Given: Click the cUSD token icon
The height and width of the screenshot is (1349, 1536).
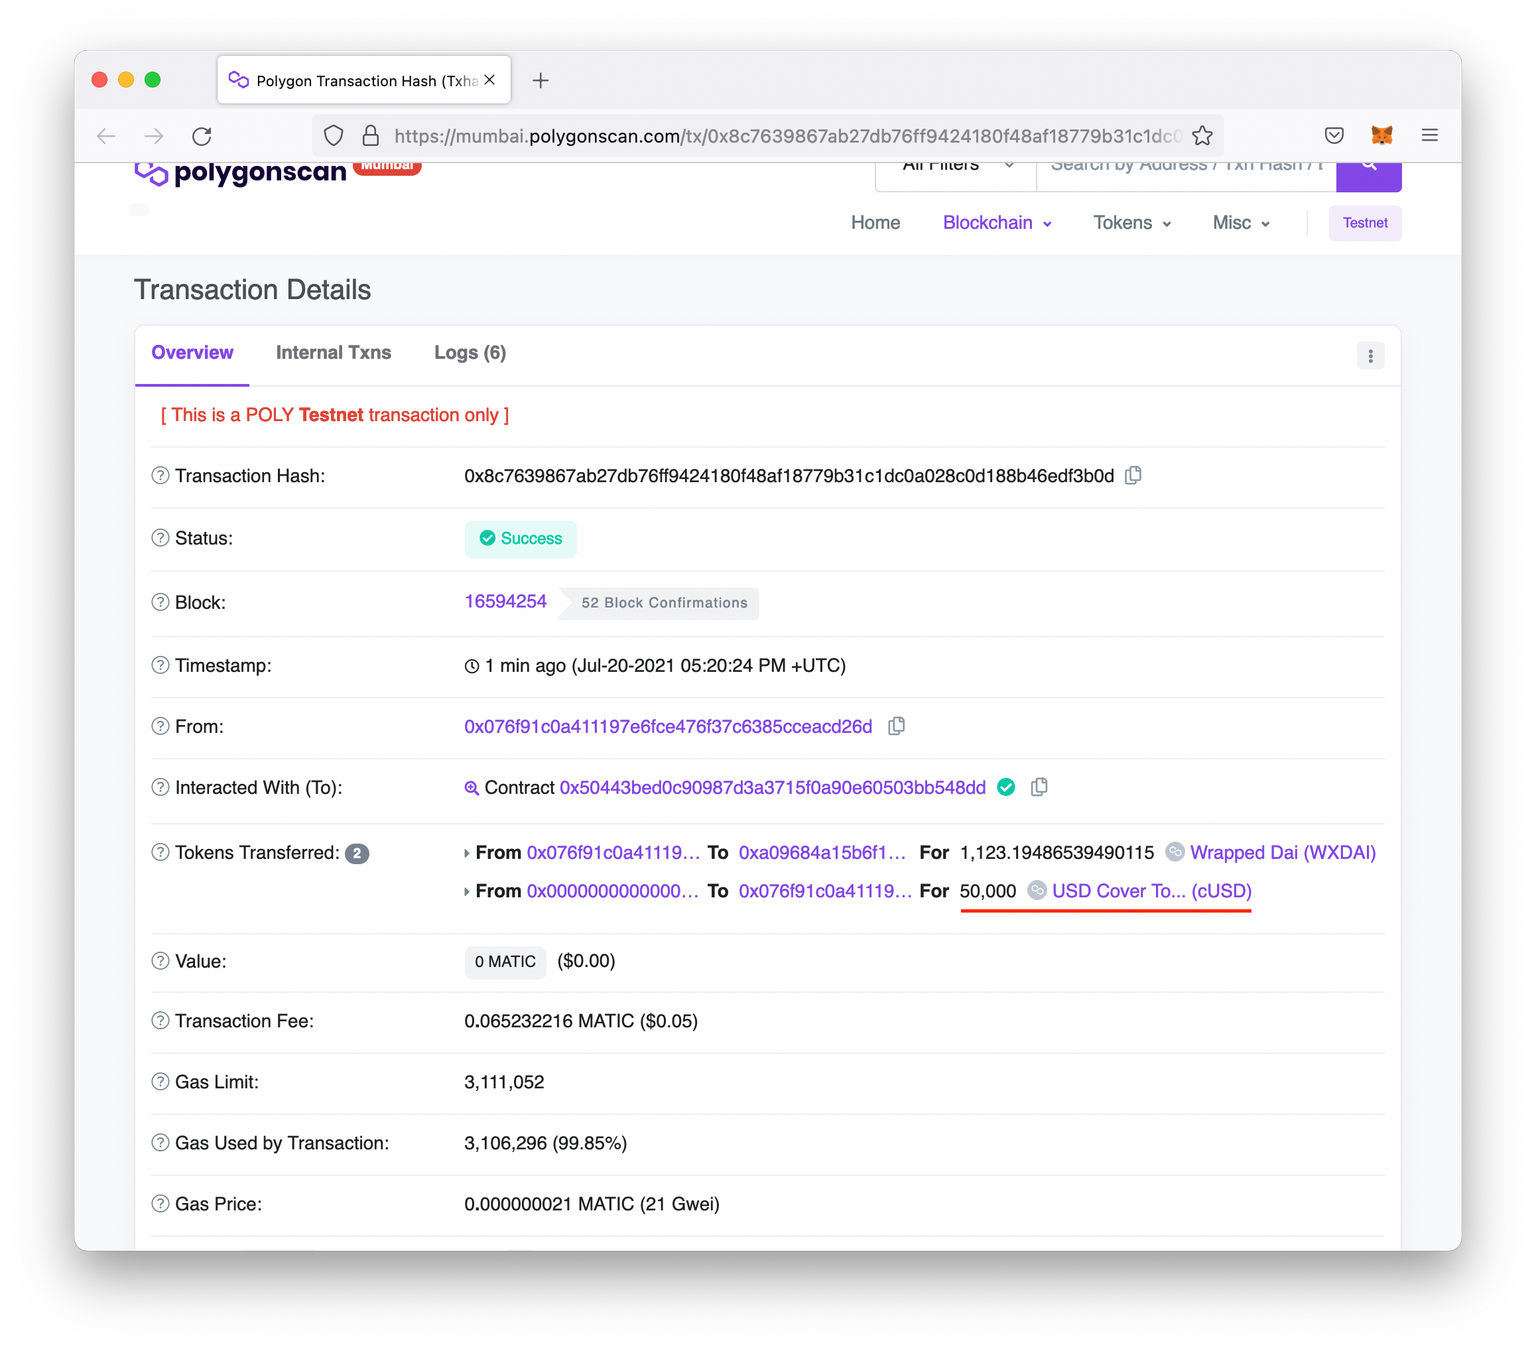Looking at the screenshot, I should (1037, 890).
